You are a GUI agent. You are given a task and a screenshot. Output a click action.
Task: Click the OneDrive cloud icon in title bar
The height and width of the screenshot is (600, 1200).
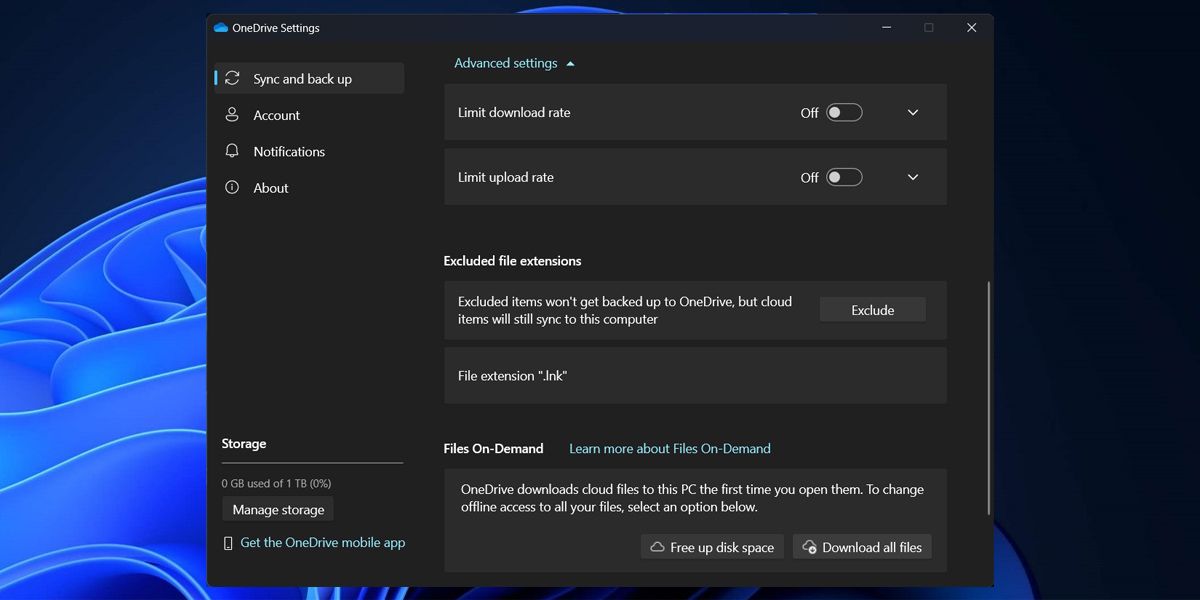point(221,28)
